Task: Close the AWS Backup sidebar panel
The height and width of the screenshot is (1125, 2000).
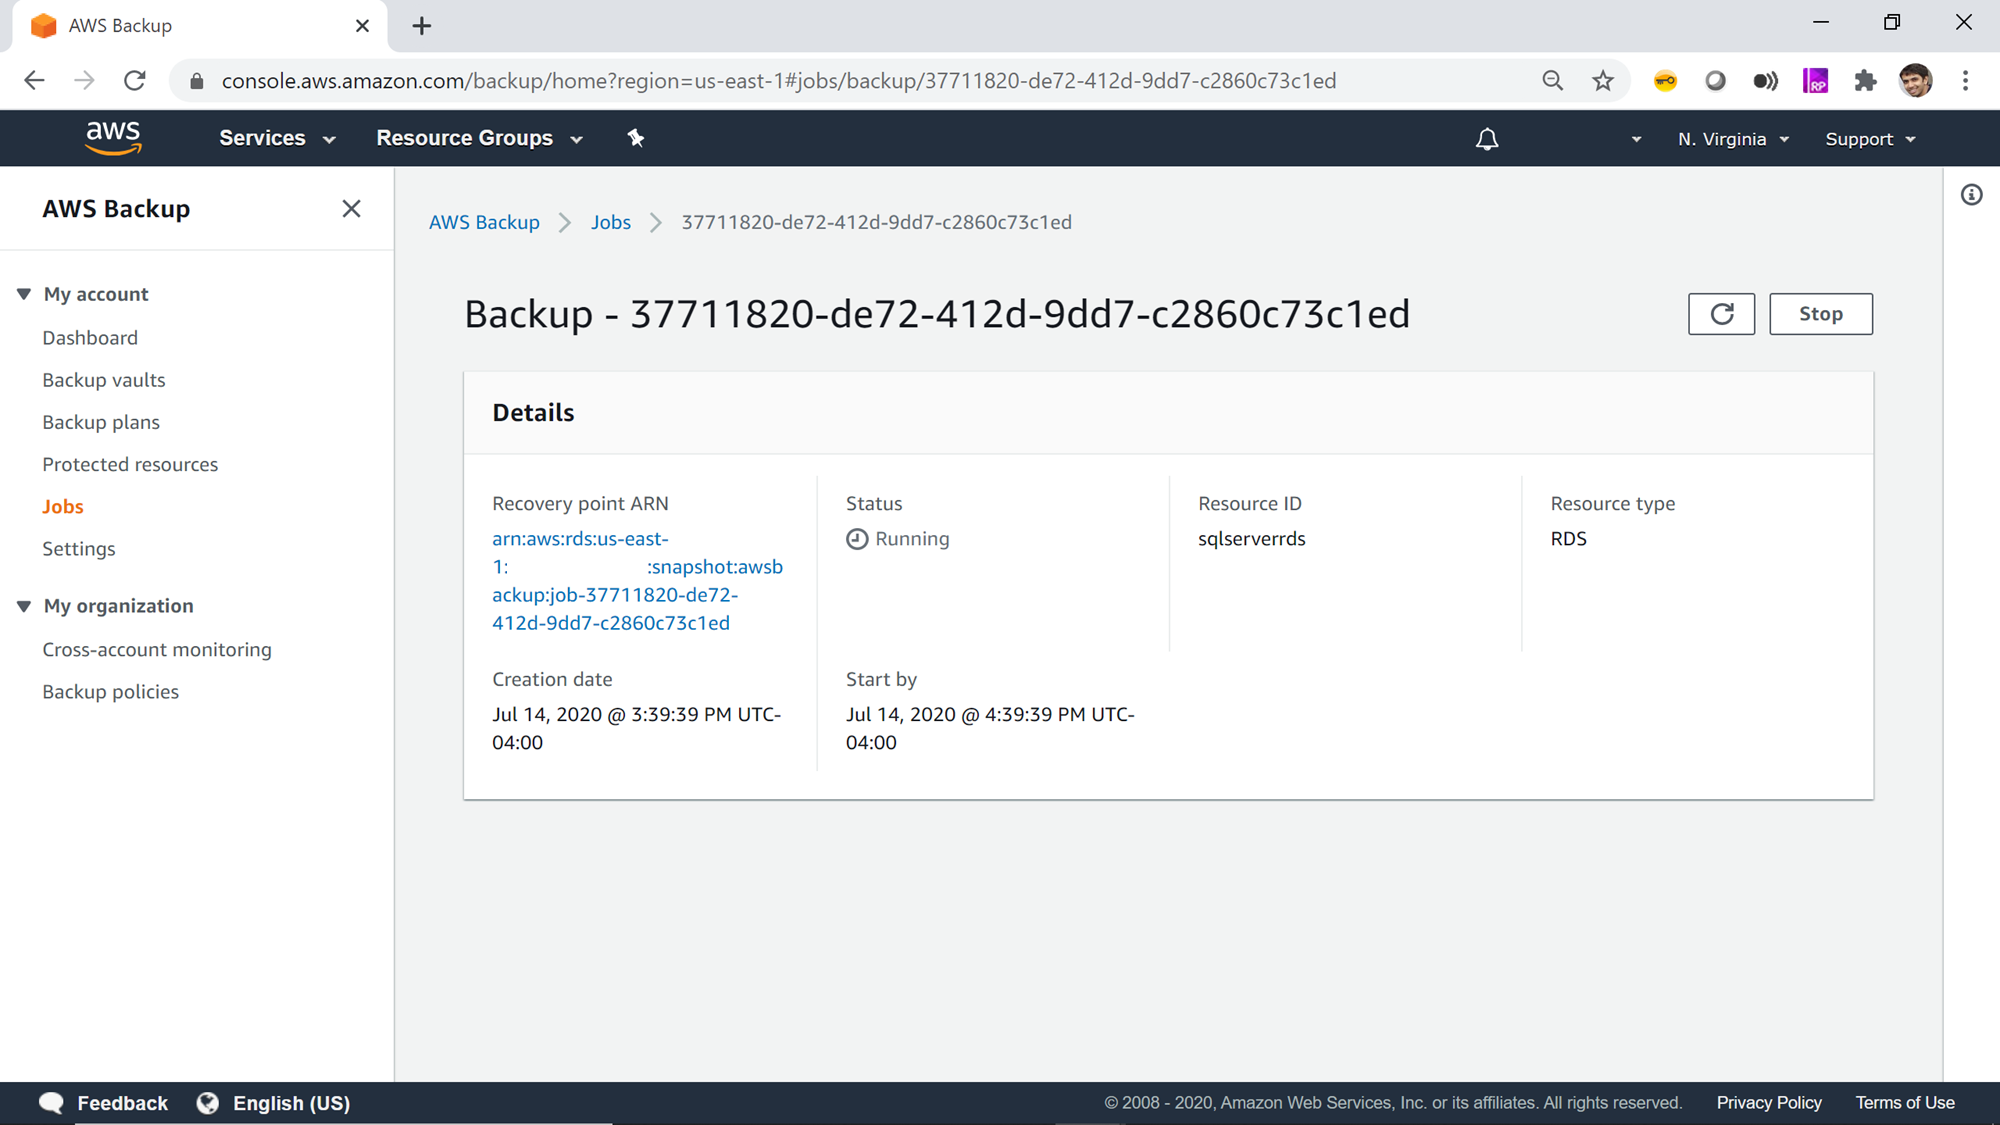Action: [351, 208]
